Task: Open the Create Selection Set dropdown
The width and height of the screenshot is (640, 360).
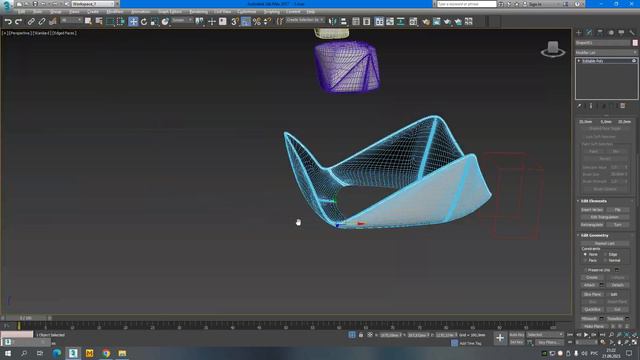Action: coord(304,20)
